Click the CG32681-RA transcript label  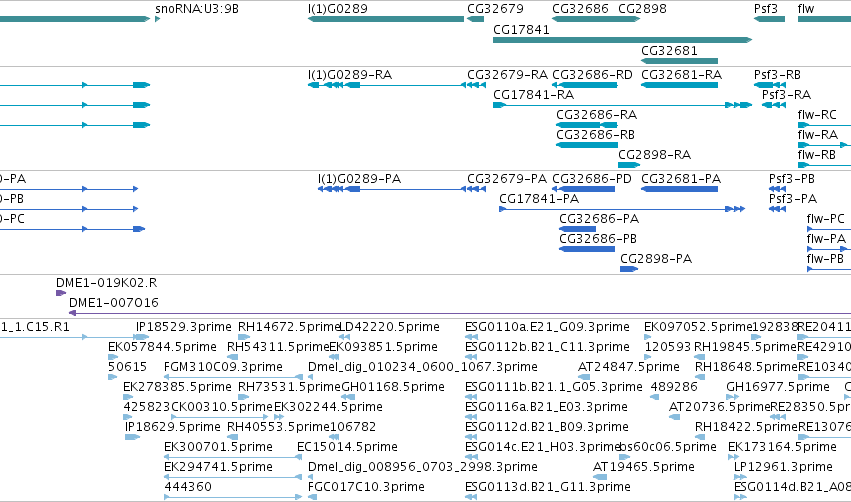(681, 74)
